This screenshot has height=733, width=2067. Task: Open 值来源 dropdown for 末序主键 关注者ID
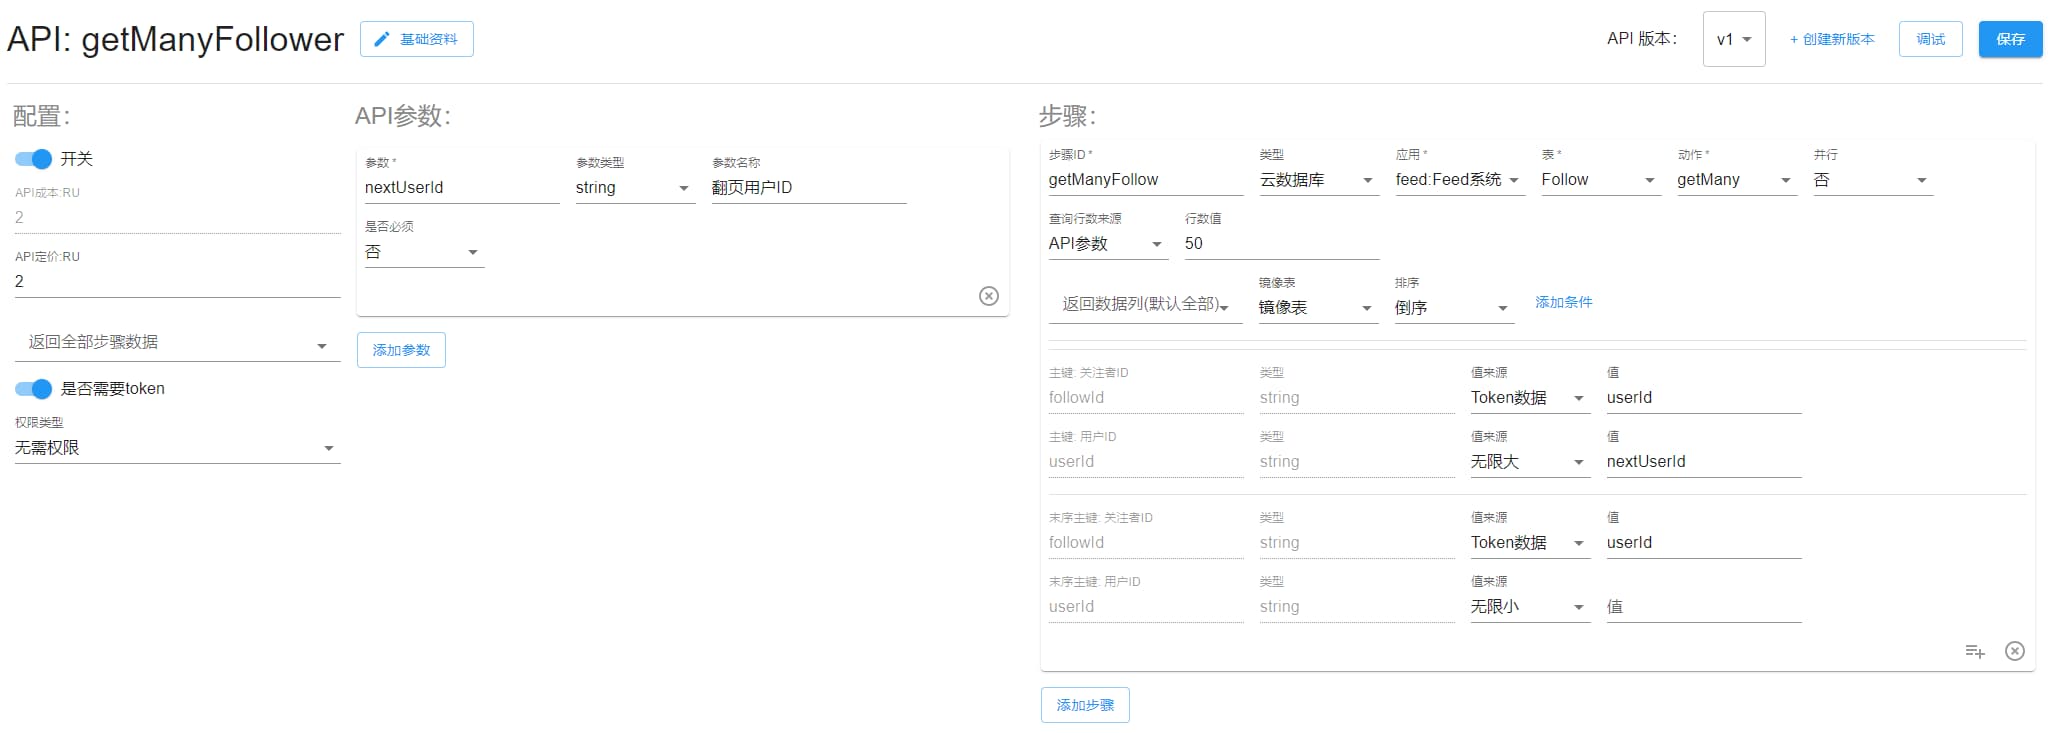[1530, 543]
